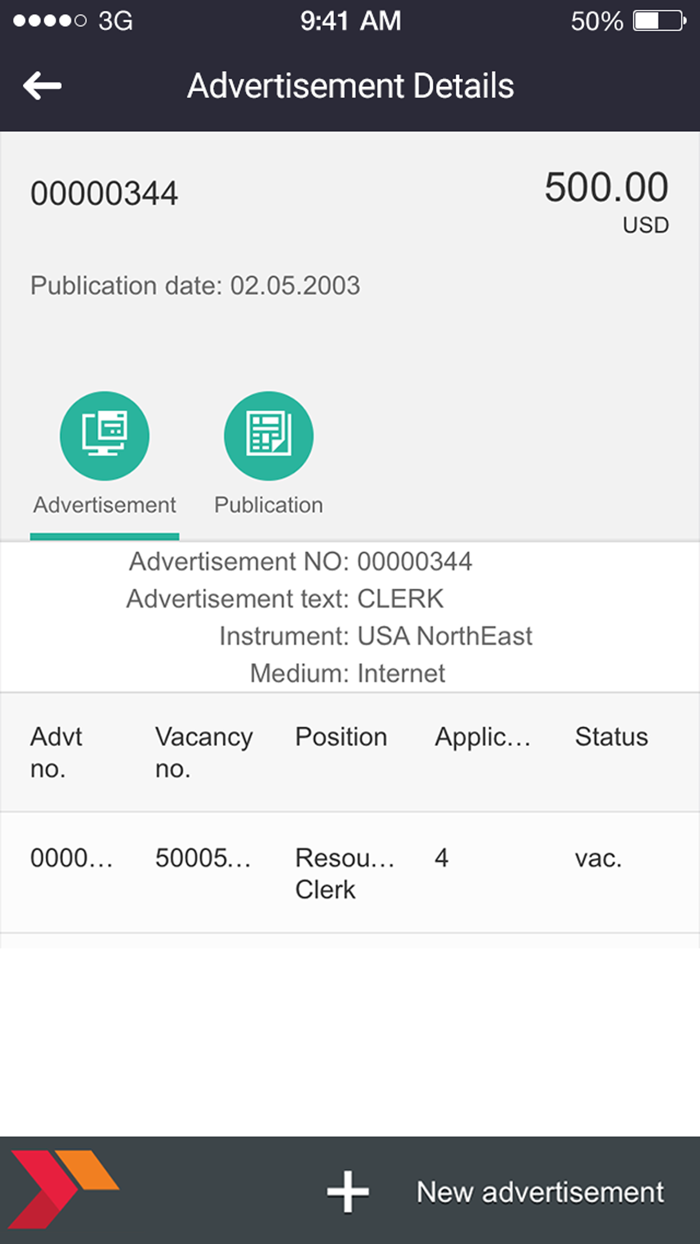
Task: Open the Publication section icon
Action: pos(268,434)
